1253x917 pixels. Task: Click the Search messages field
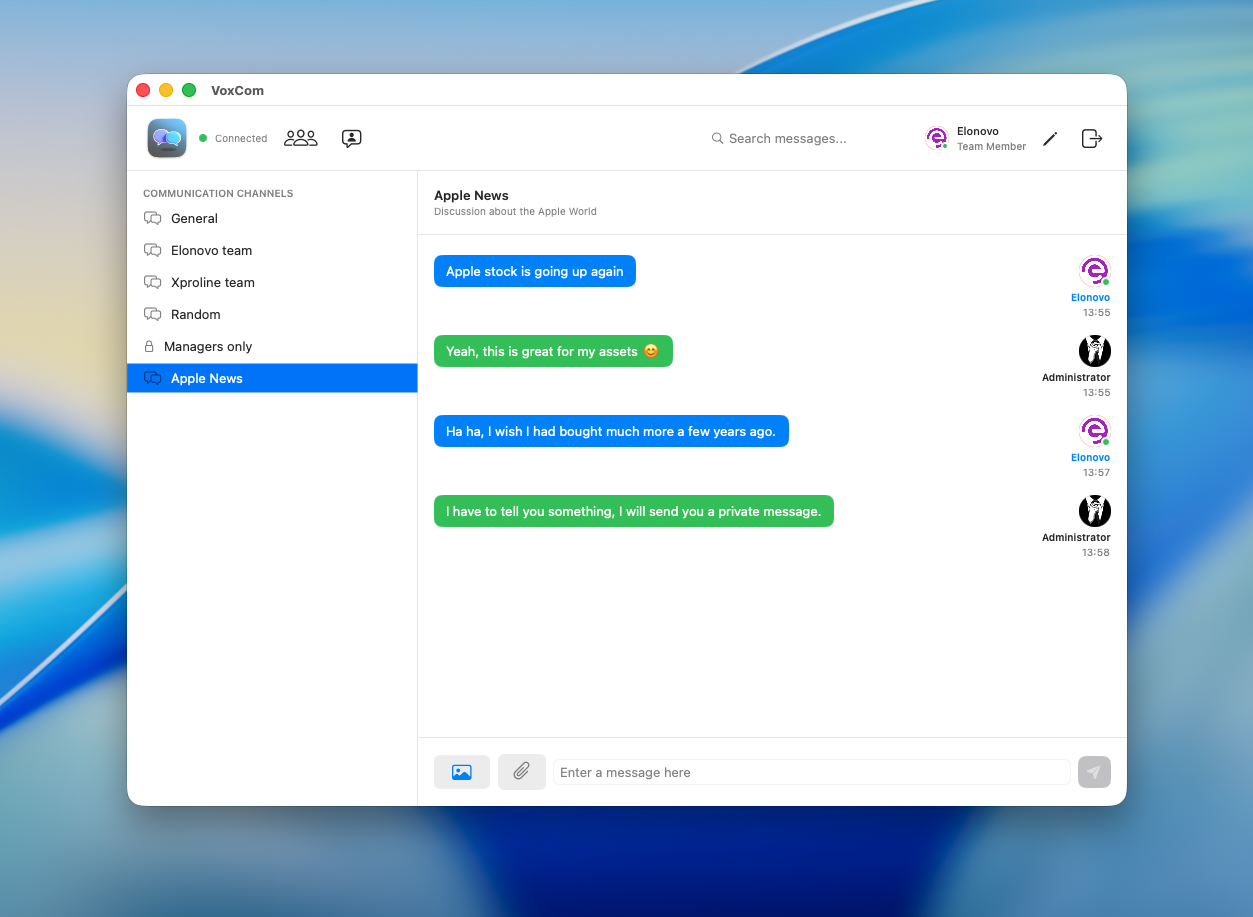pos(787,138)
